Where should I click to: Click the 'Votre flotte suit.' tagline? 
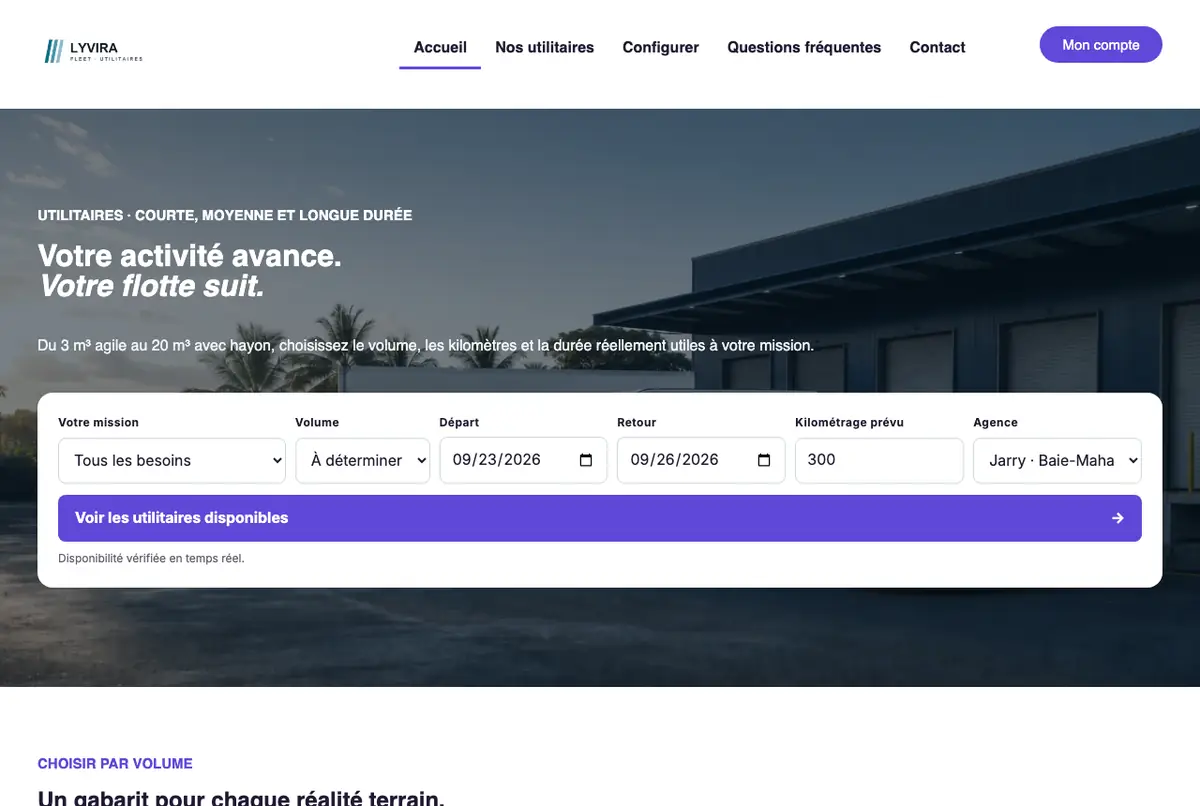coord(151,287)
